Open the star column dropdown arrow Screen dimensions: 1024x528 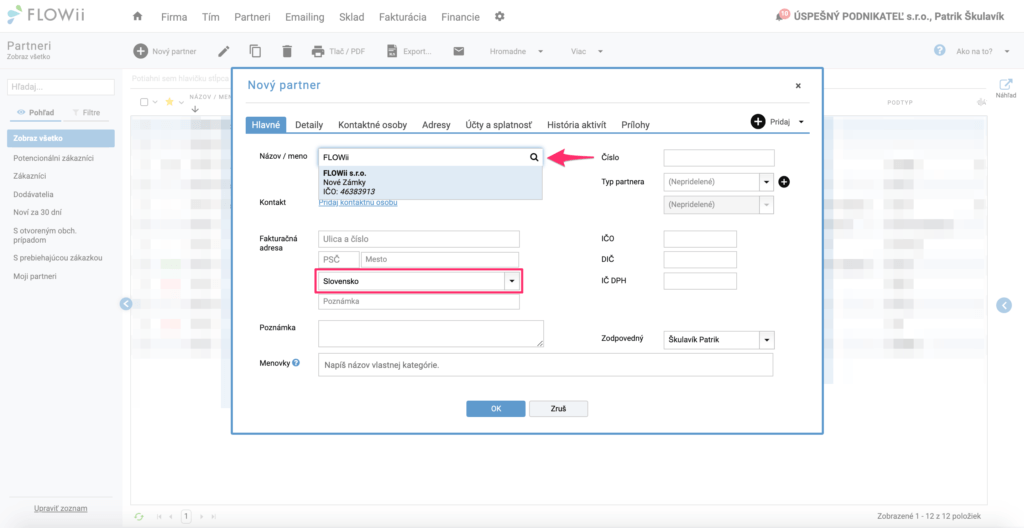pos(182,102)
